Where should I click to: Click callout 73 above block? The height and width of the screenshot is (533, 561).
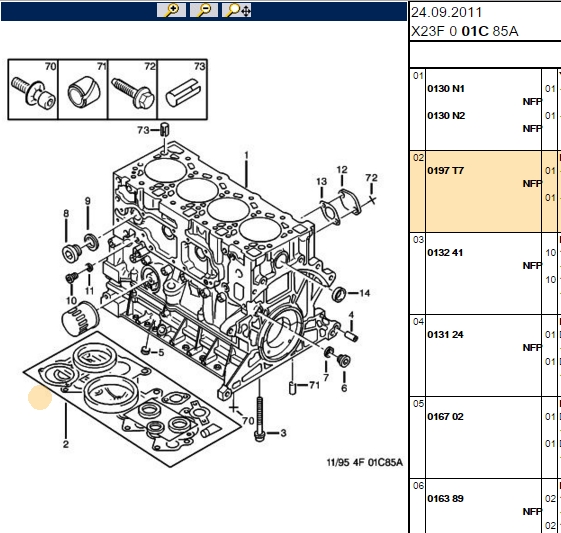click(143, 130)
